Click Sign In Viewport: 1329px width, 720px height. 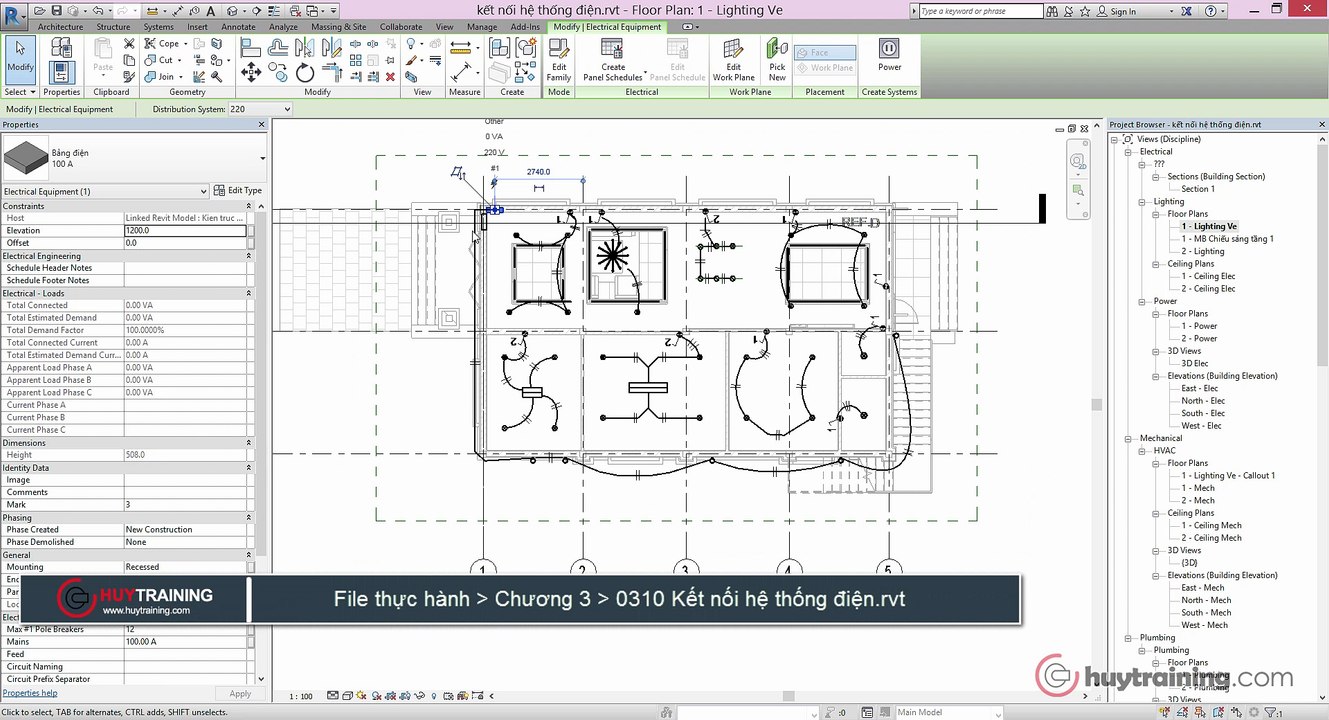click(x=1121, y=12)
